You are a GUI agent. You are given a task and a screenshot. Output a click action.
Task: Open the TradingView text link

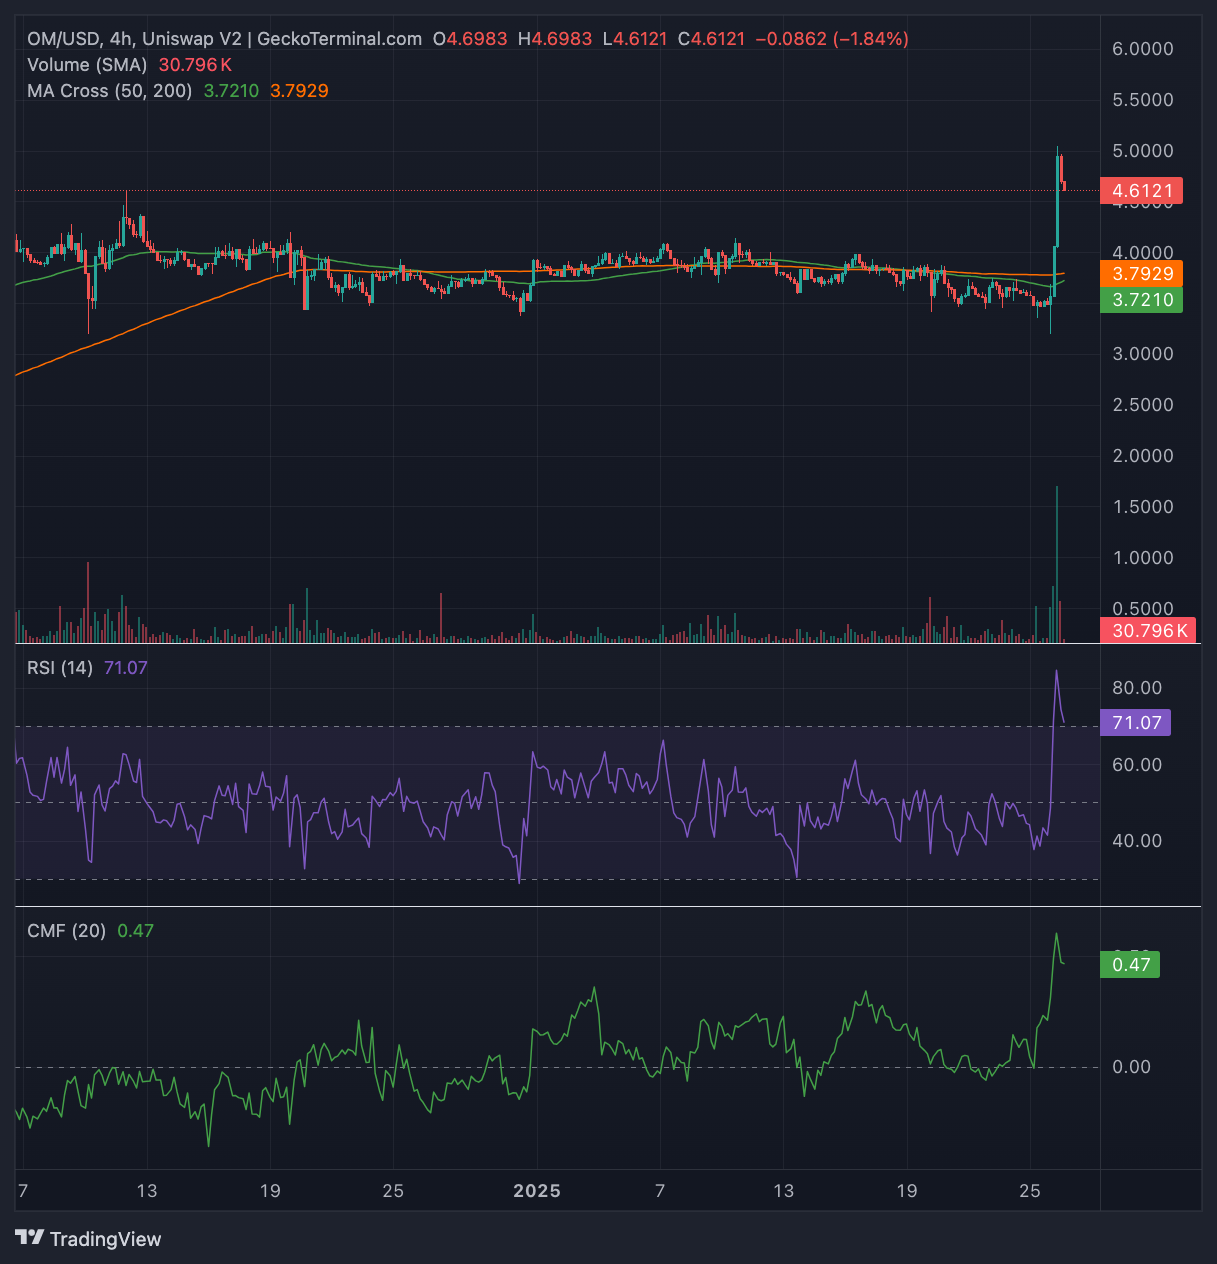pyautogui.click(x=105, y=1239)
